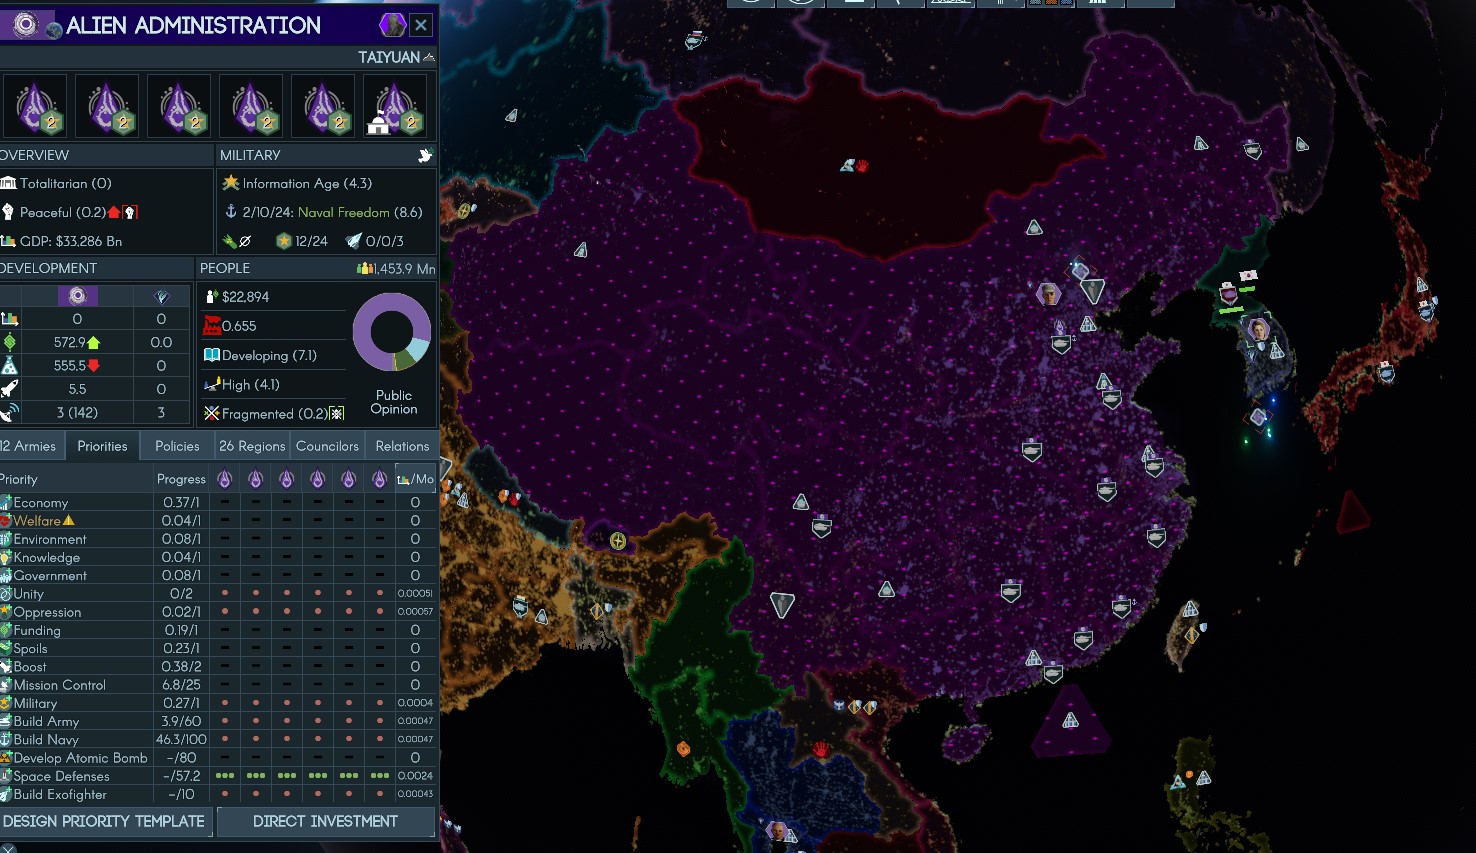The width and height of the screenshot is (1476, 853).
Task: Open the Councilors tab
Action: click(x=327, y=446)
